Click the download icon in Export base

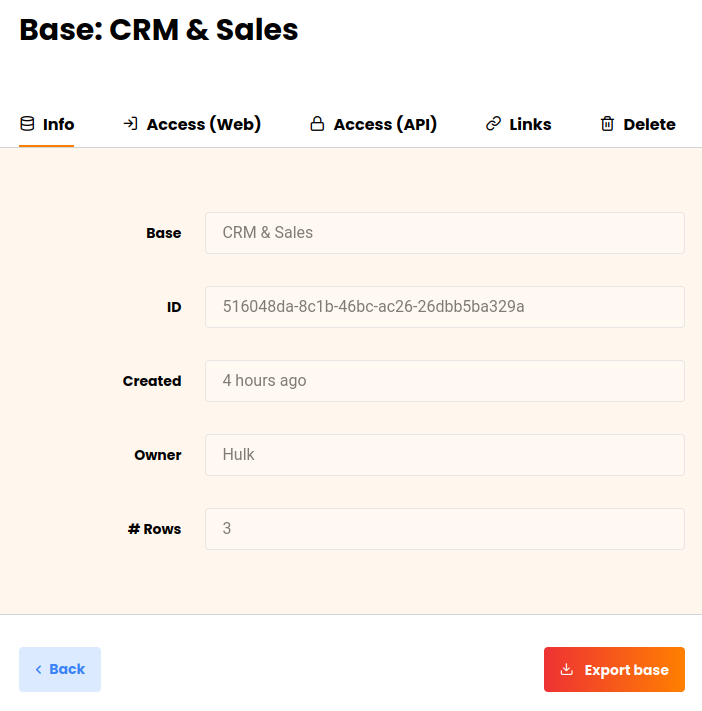pyautogui.click(x=567, y=670)
